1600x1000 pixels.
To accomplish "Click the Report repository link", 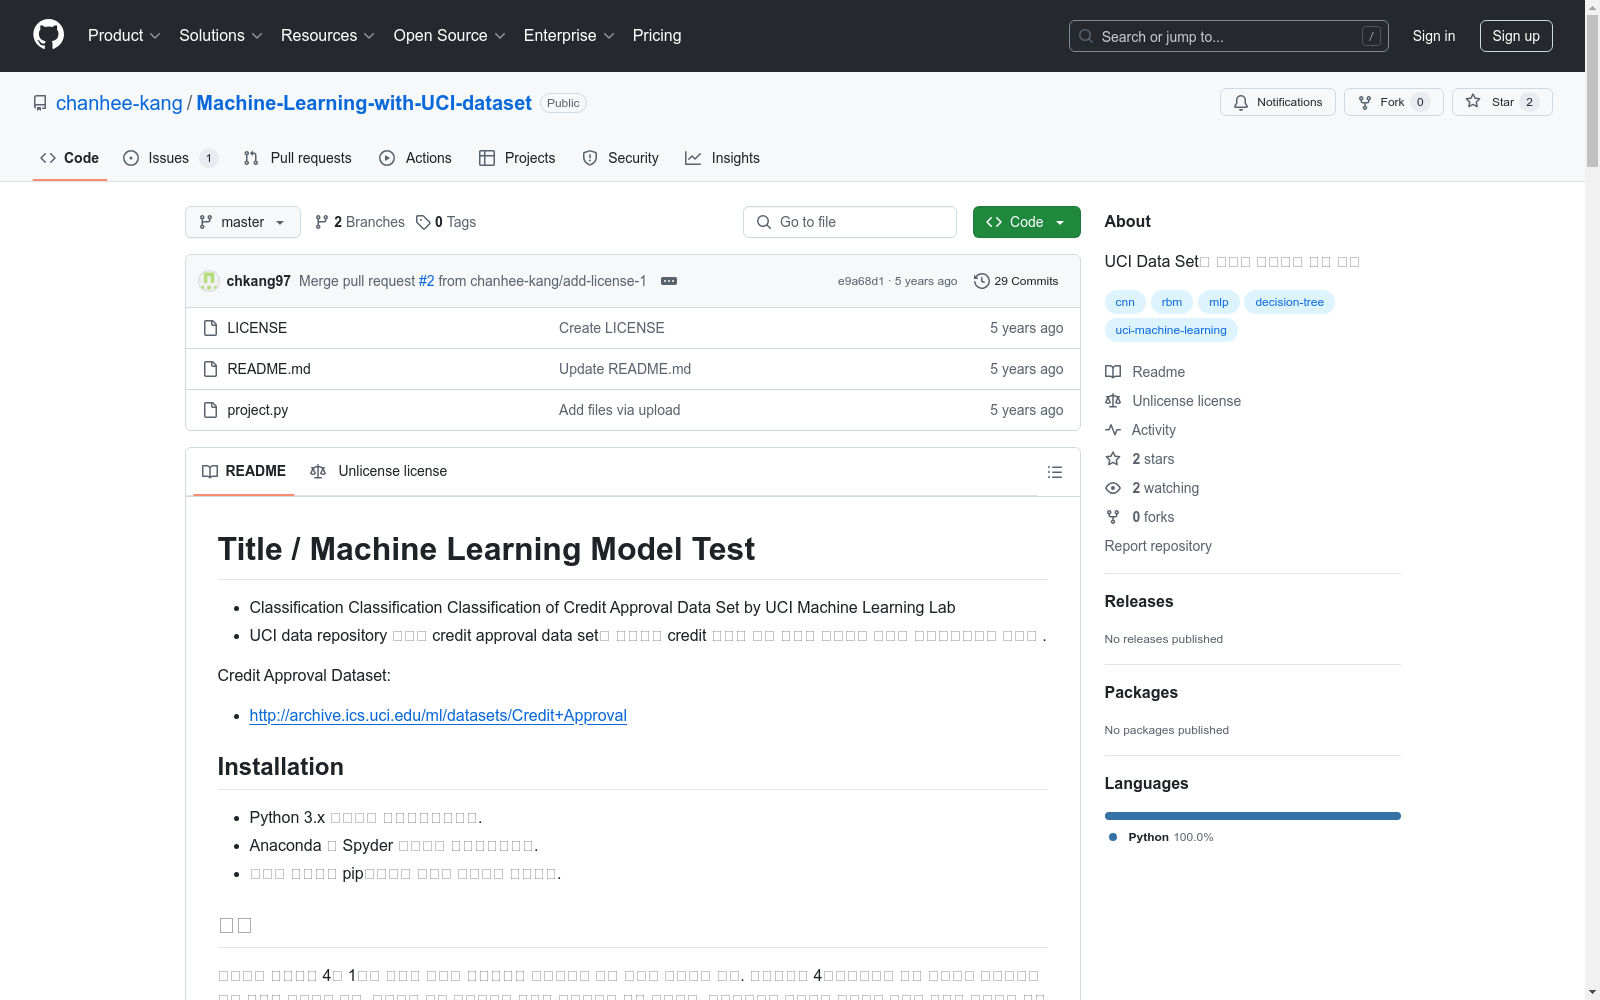I will pos(1158,546).
